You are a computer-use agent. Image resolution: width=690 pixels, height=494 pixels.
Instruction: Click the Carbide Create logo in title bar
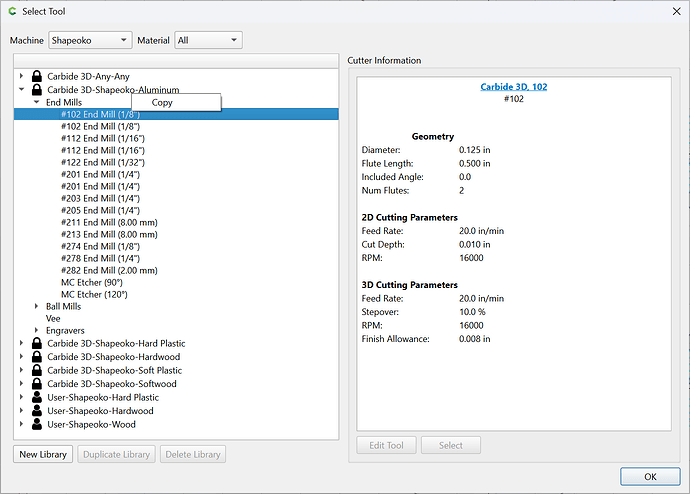tap(12, 11)
